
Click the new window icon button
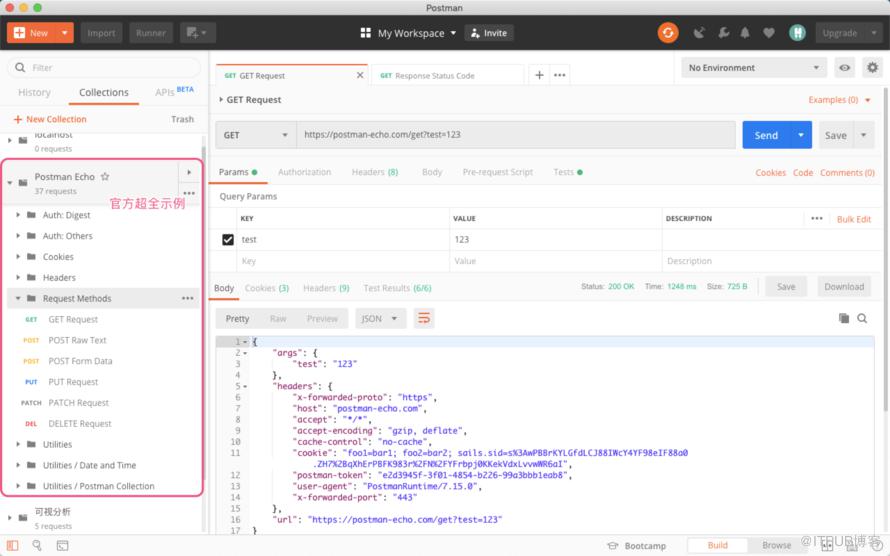tap(197, 33)
